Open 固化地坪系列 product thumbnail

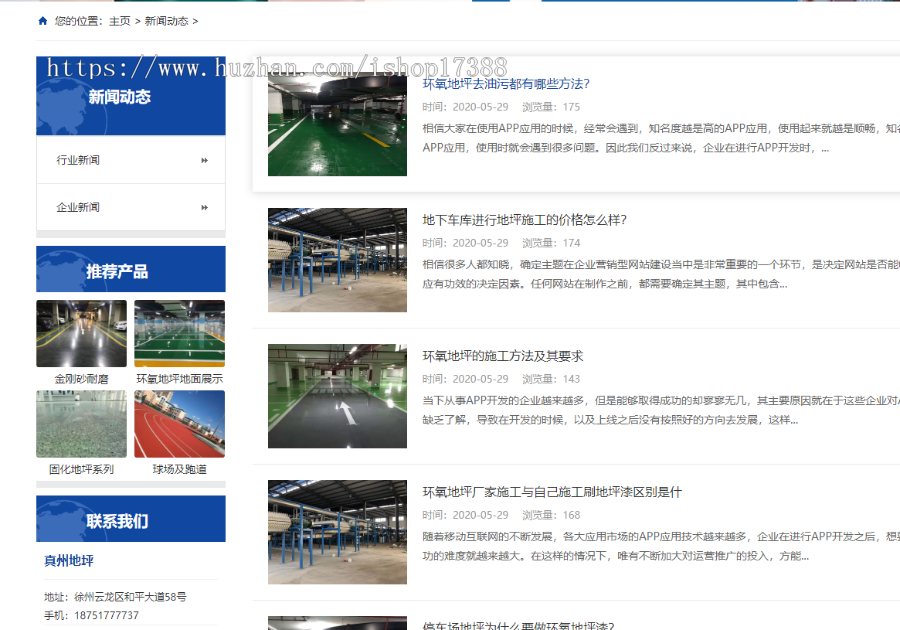[x=82, y=424]
